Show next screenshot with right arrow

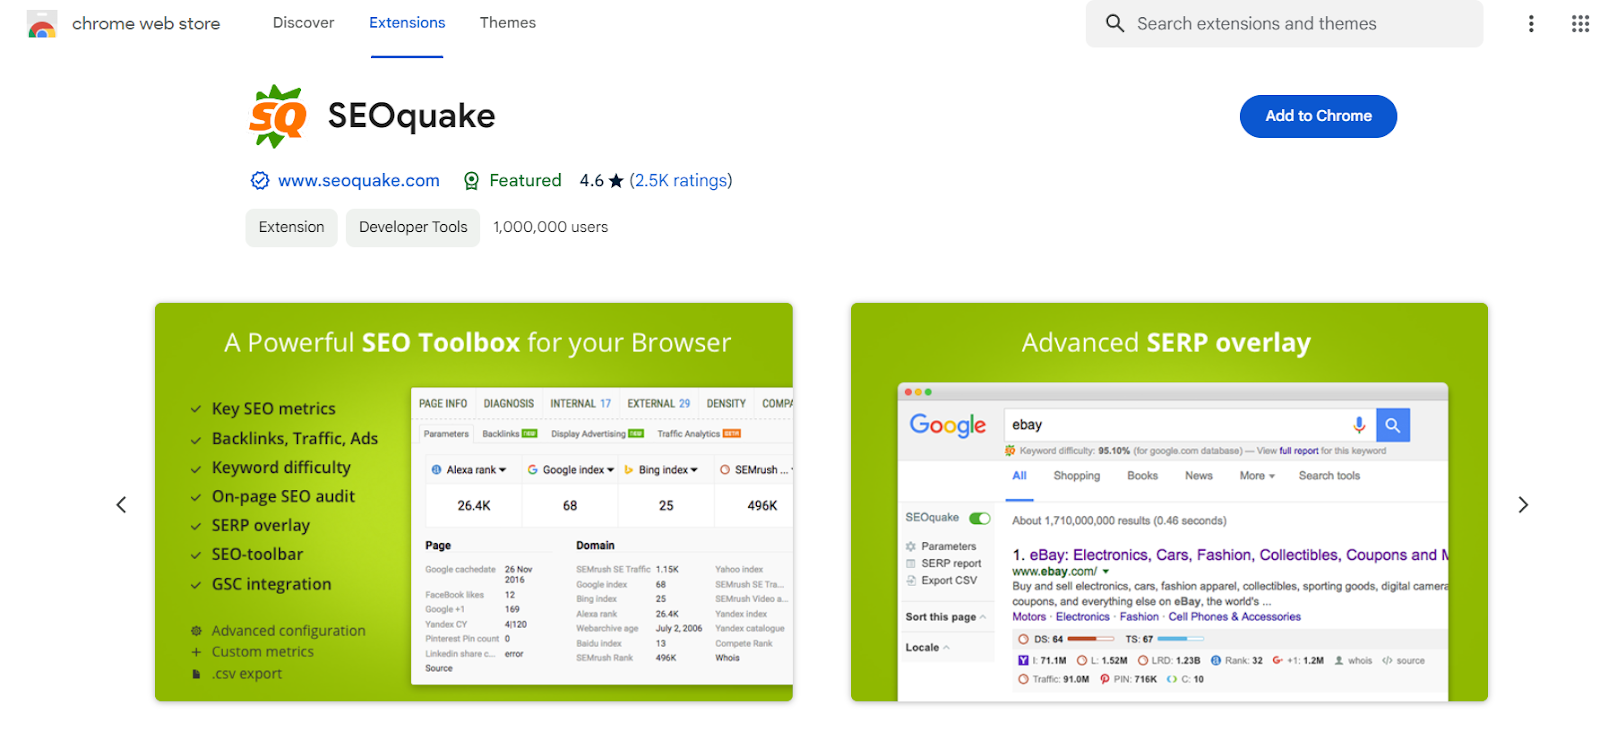1523,505
